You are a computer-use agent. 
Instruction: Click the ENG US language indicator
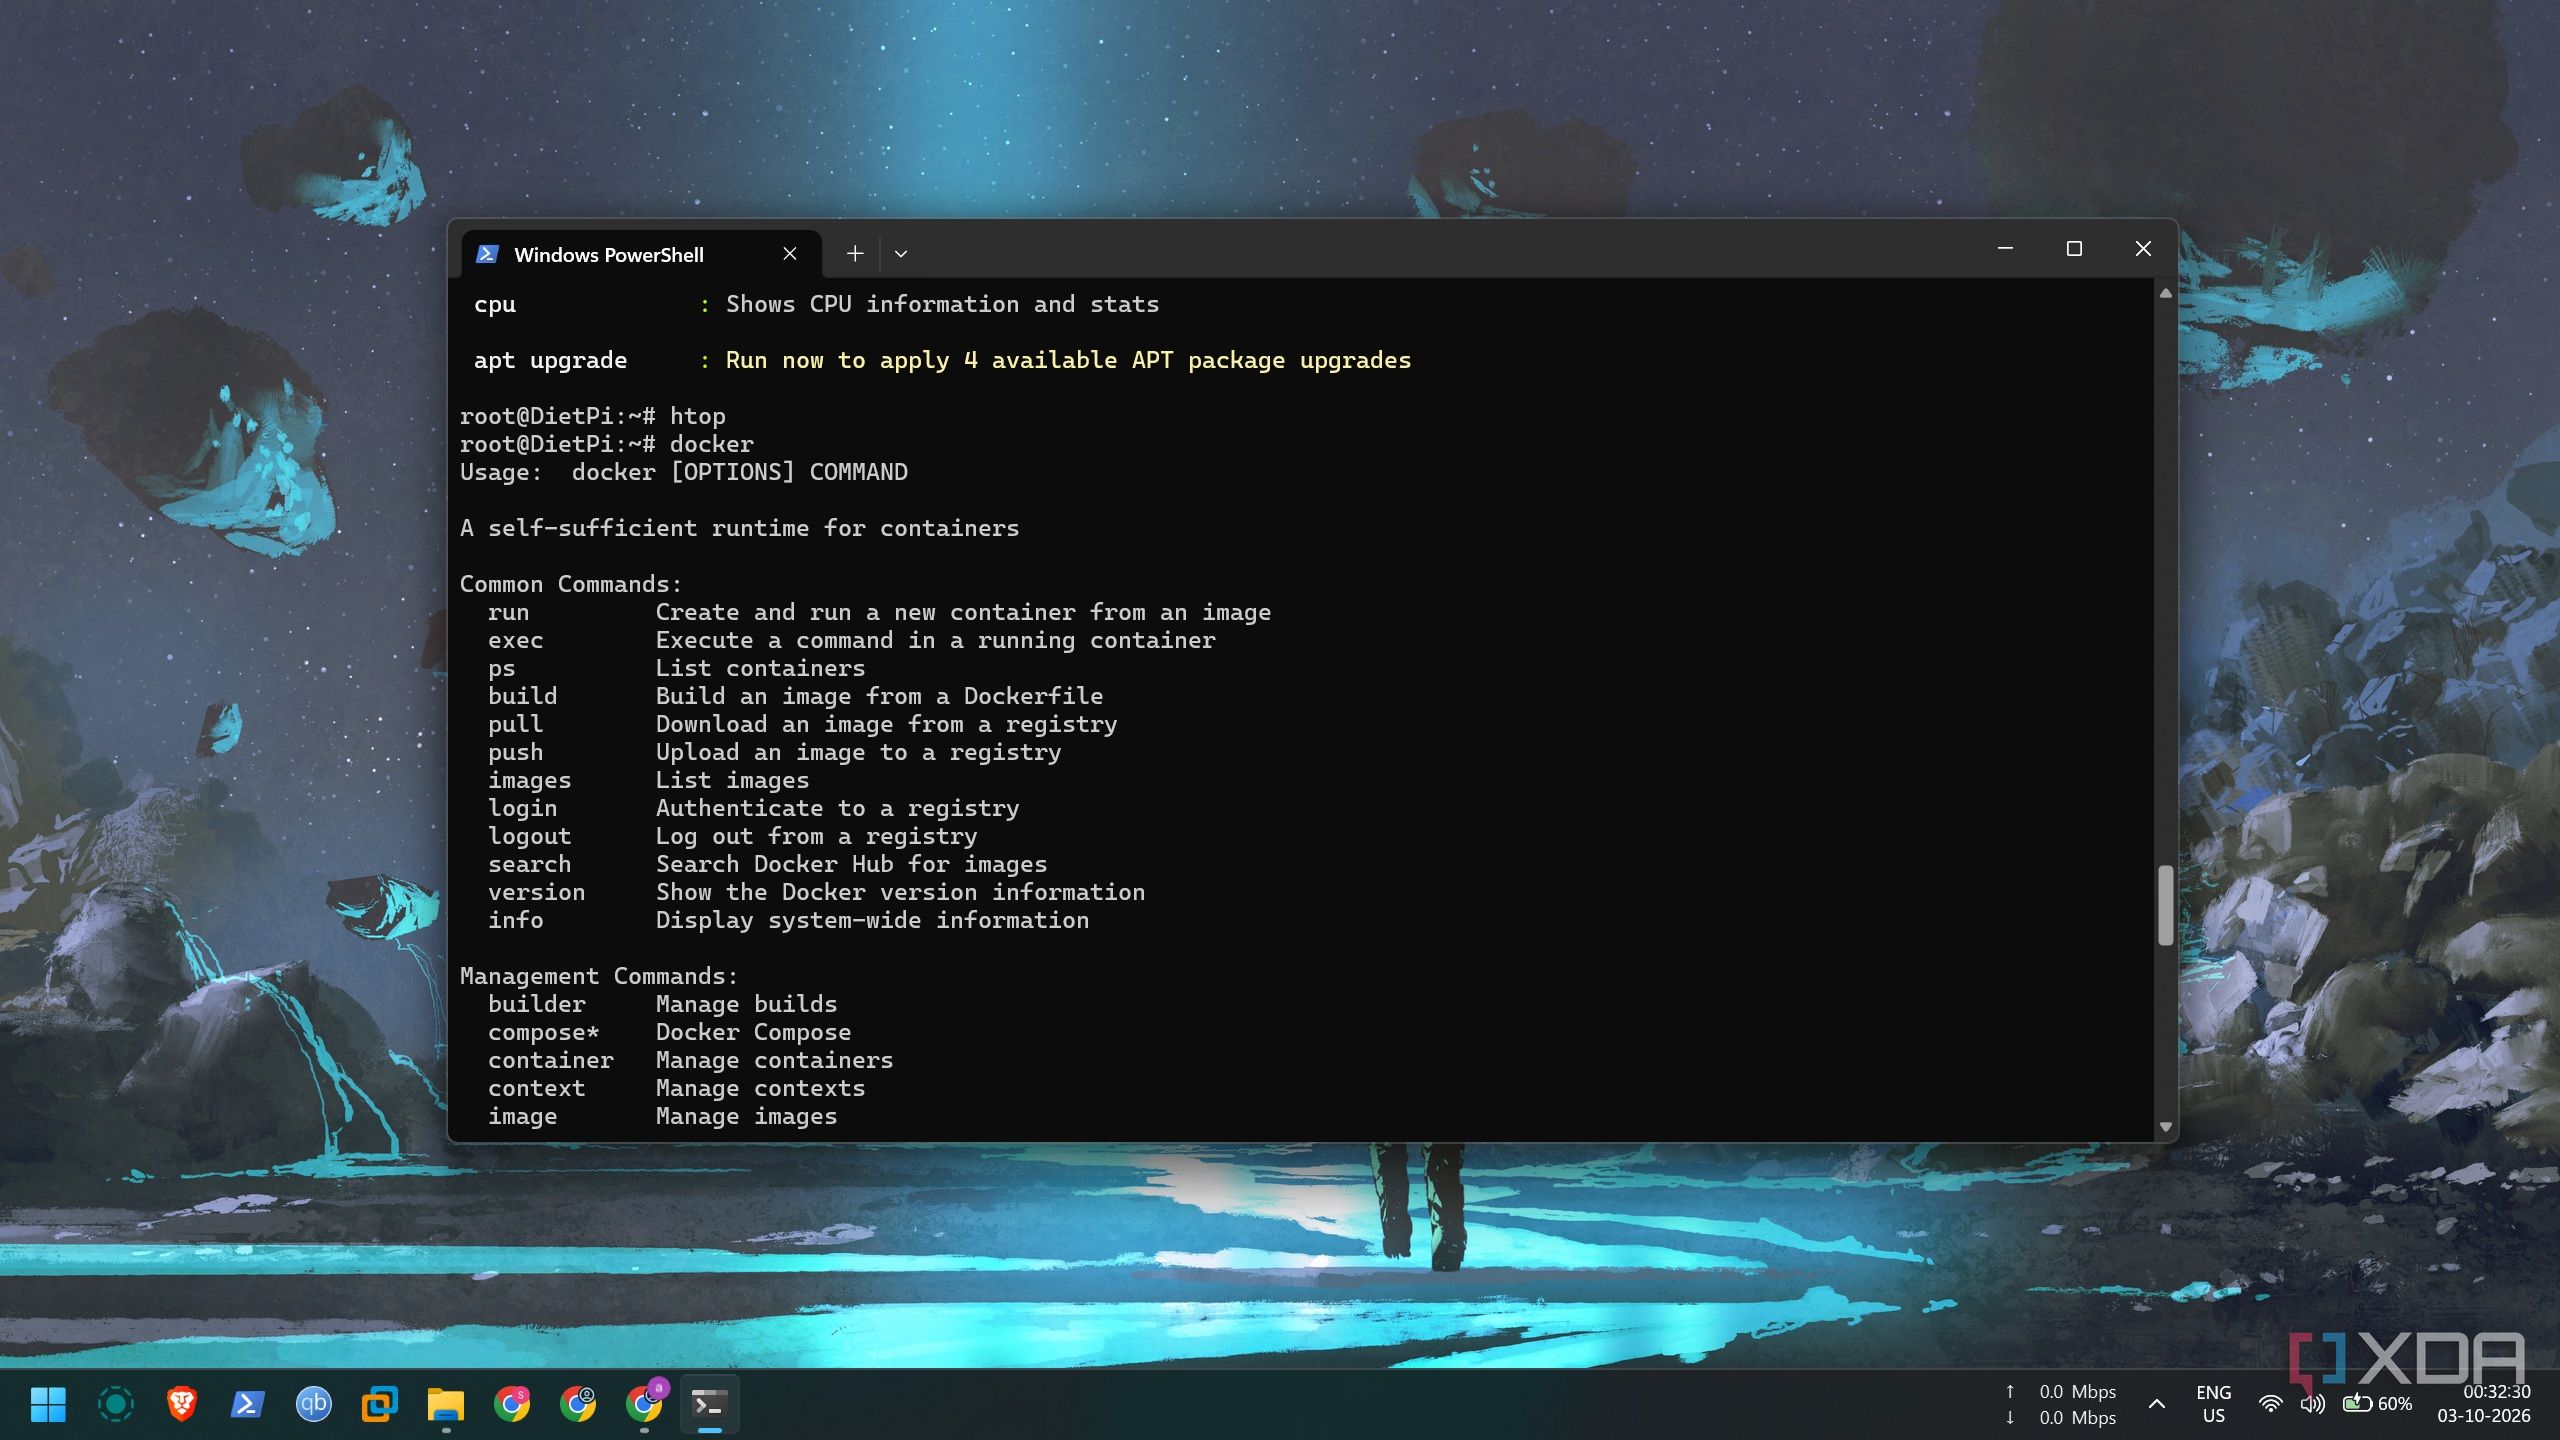(x=2213, y=1404)
